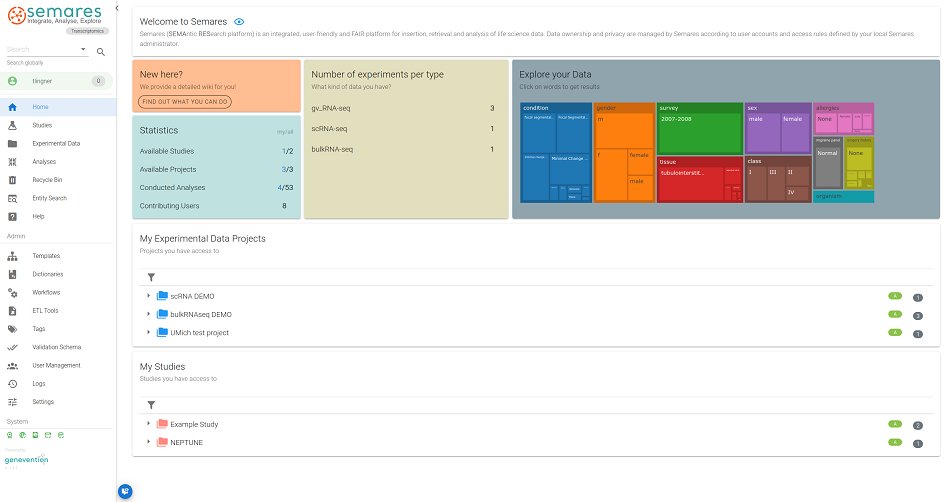Click the filter icon under My Experimental Data Projects

(151, 277)
